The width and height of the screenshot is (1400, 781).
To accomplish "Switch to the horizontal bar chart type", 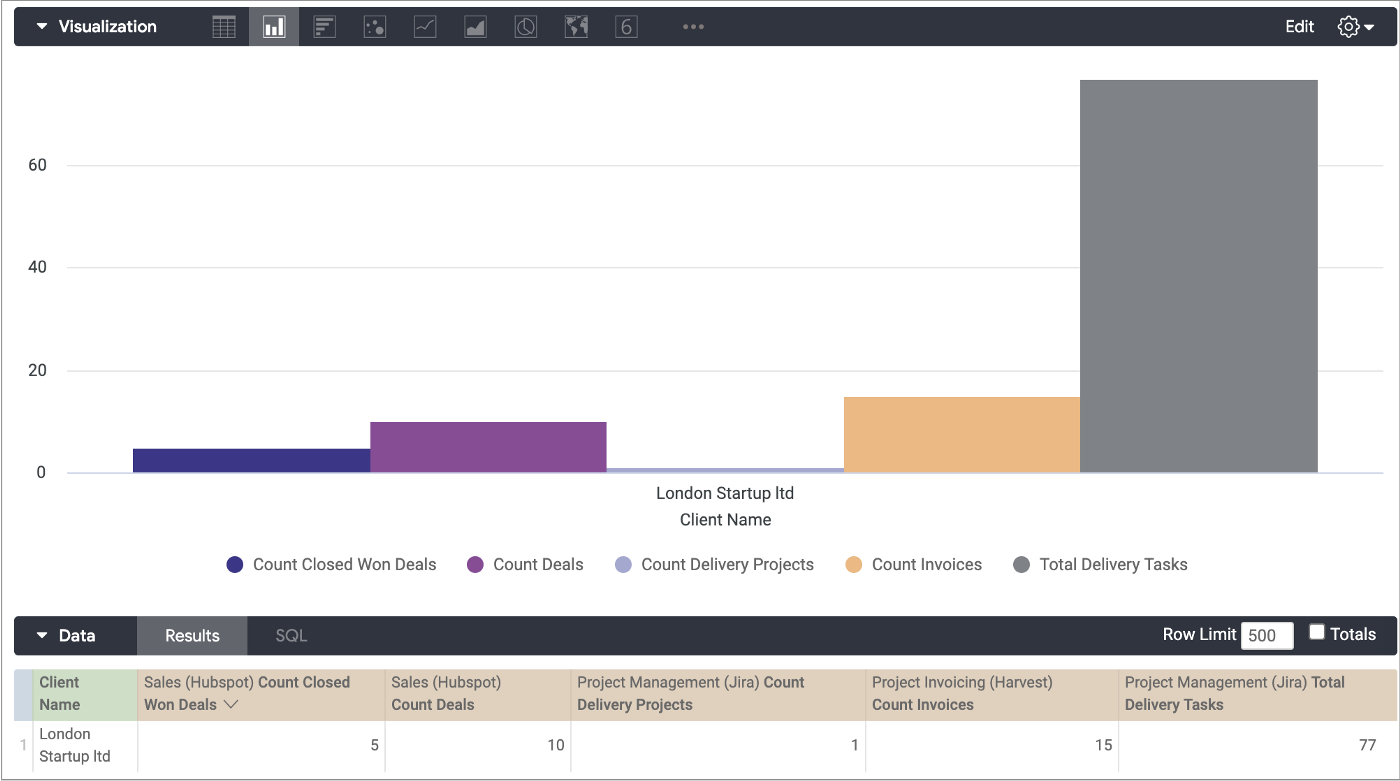I will pyautogui.click(x=324, y=27).
